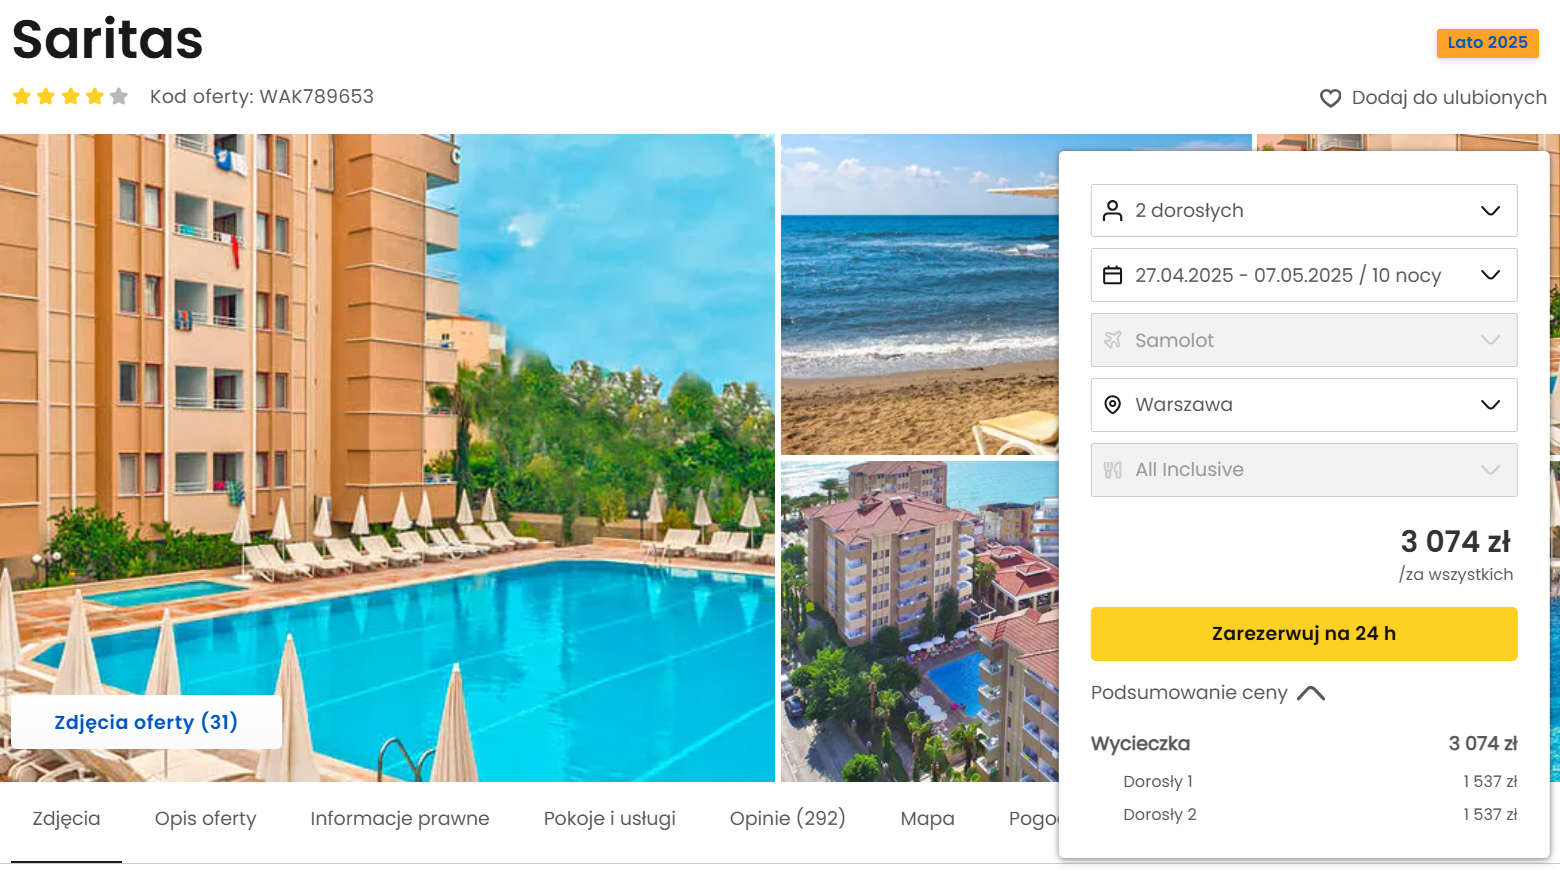Click Zarezerwuj na 24 h button

point(1304,634)
